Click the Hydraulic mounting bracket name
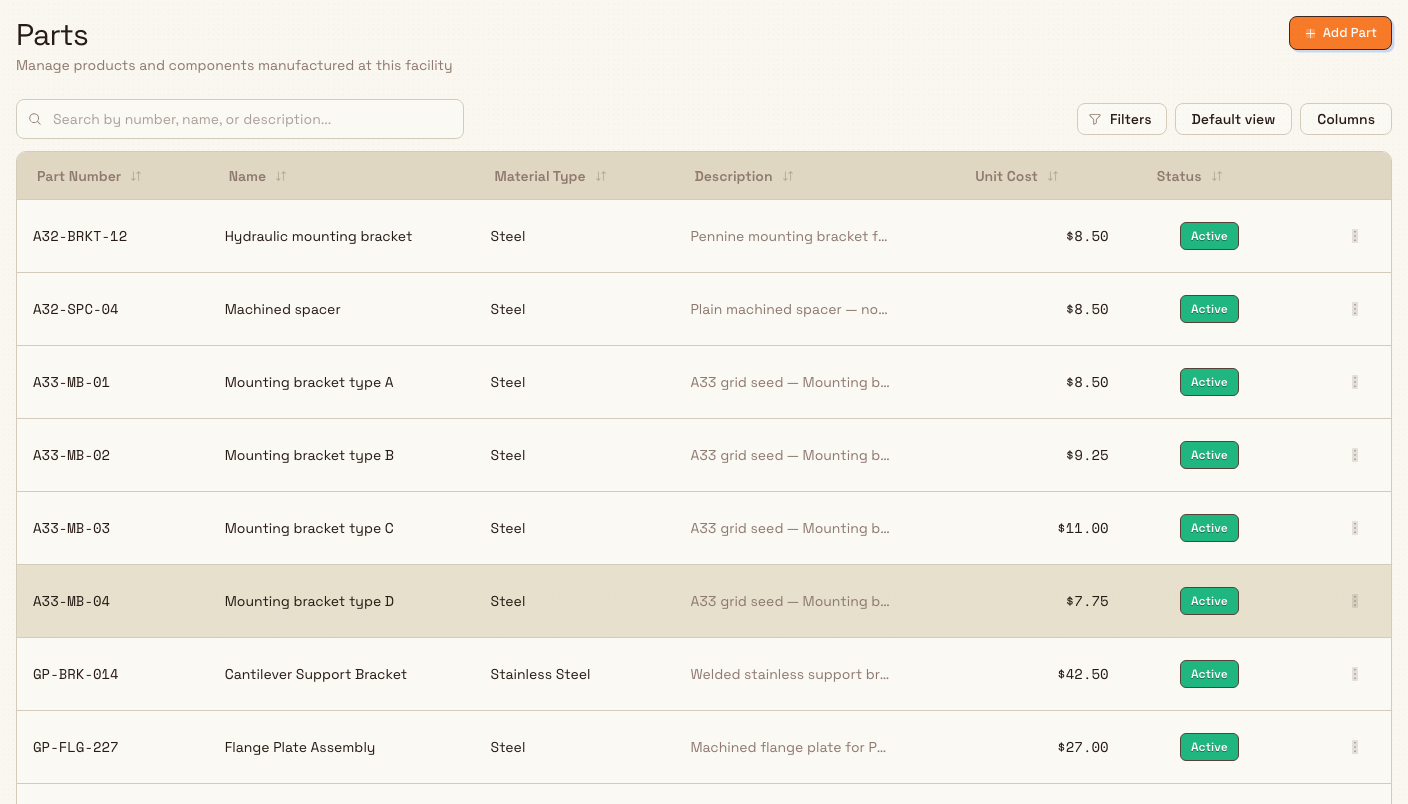Image resolution: width=1408 pixels, height=804 pixels. [318, 236]
